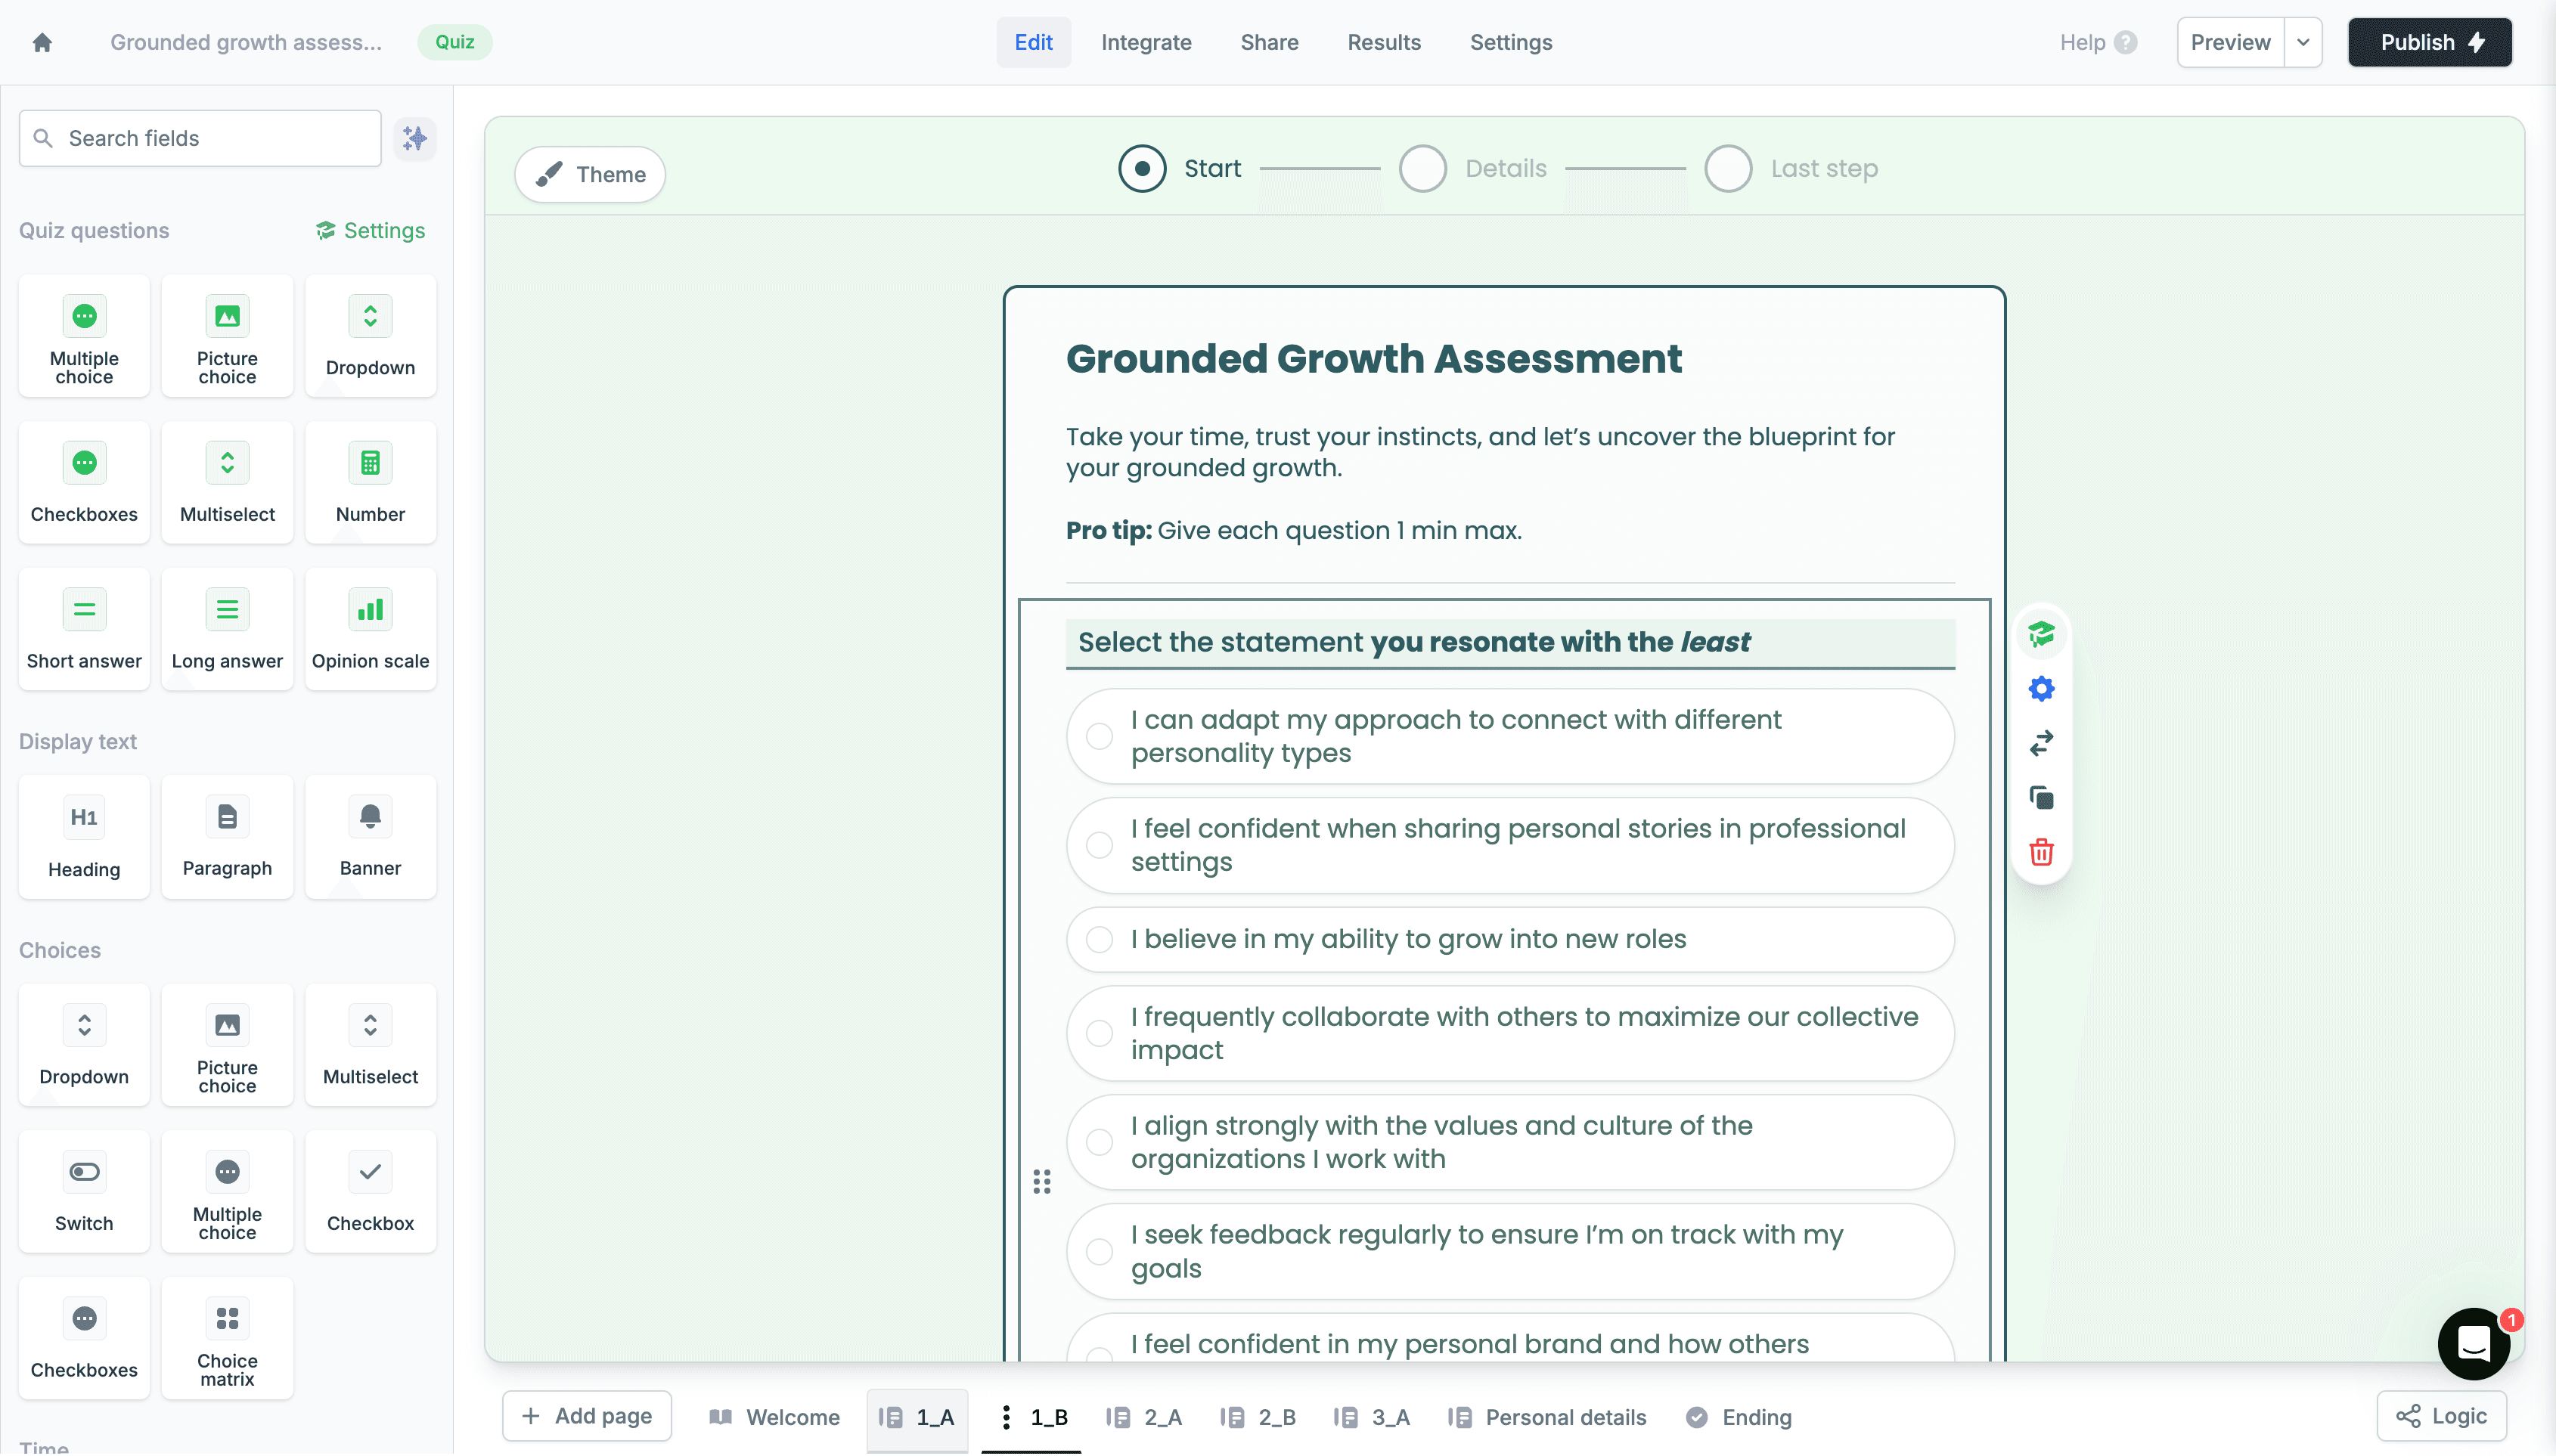Select "I believe in my ability to grow into new roles"
Screen dimensions: 2556x1456
pos(1510,939)
